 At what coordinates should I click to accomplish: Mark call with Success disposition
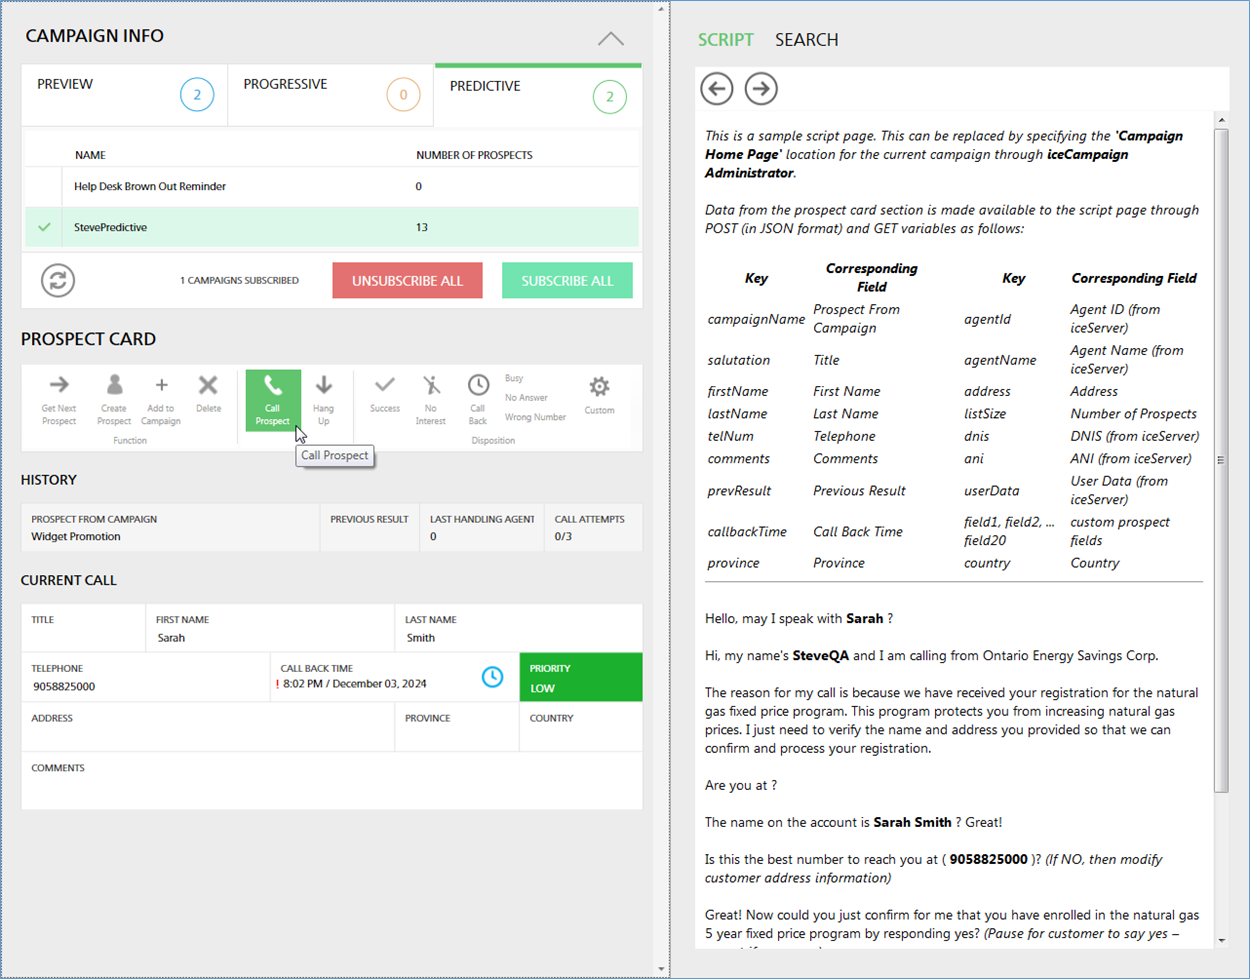pyautogui.click(x=384, y=386)
